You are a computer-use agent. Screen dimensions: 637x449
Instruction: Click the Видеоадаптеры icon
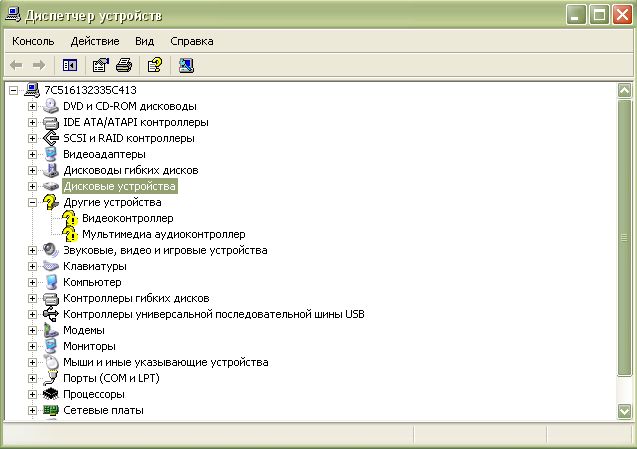tap(51, 154)
